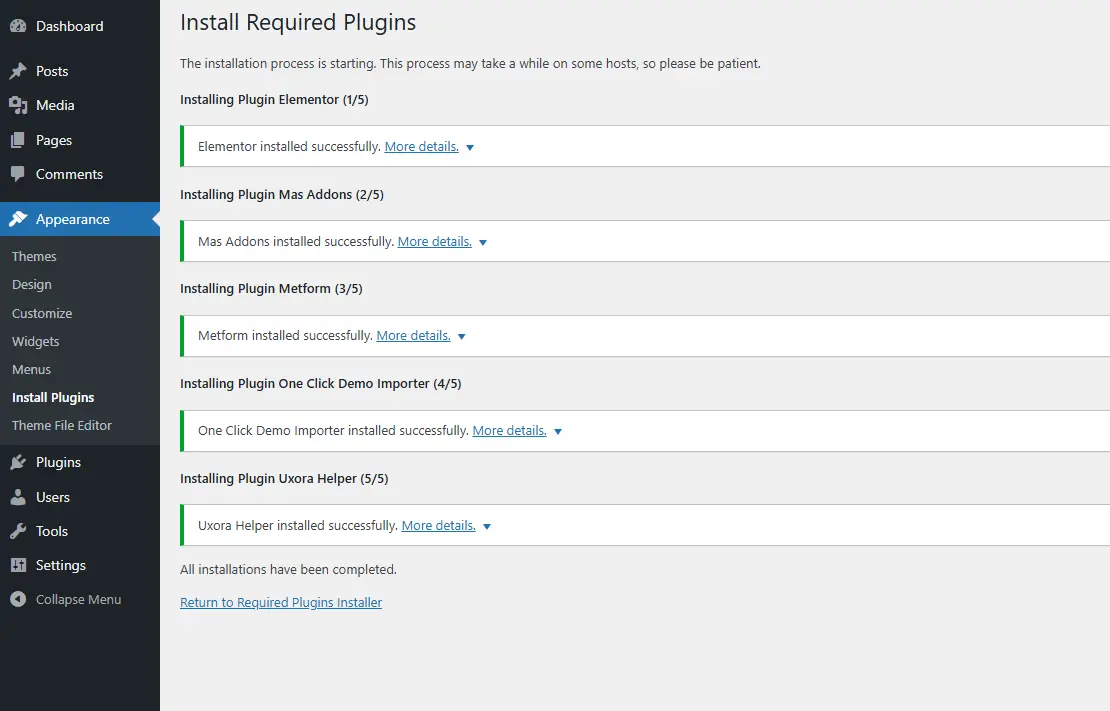Screen dimensions: 1110x711
Task: Open Themes submenu item
Action: click(34, 256)
